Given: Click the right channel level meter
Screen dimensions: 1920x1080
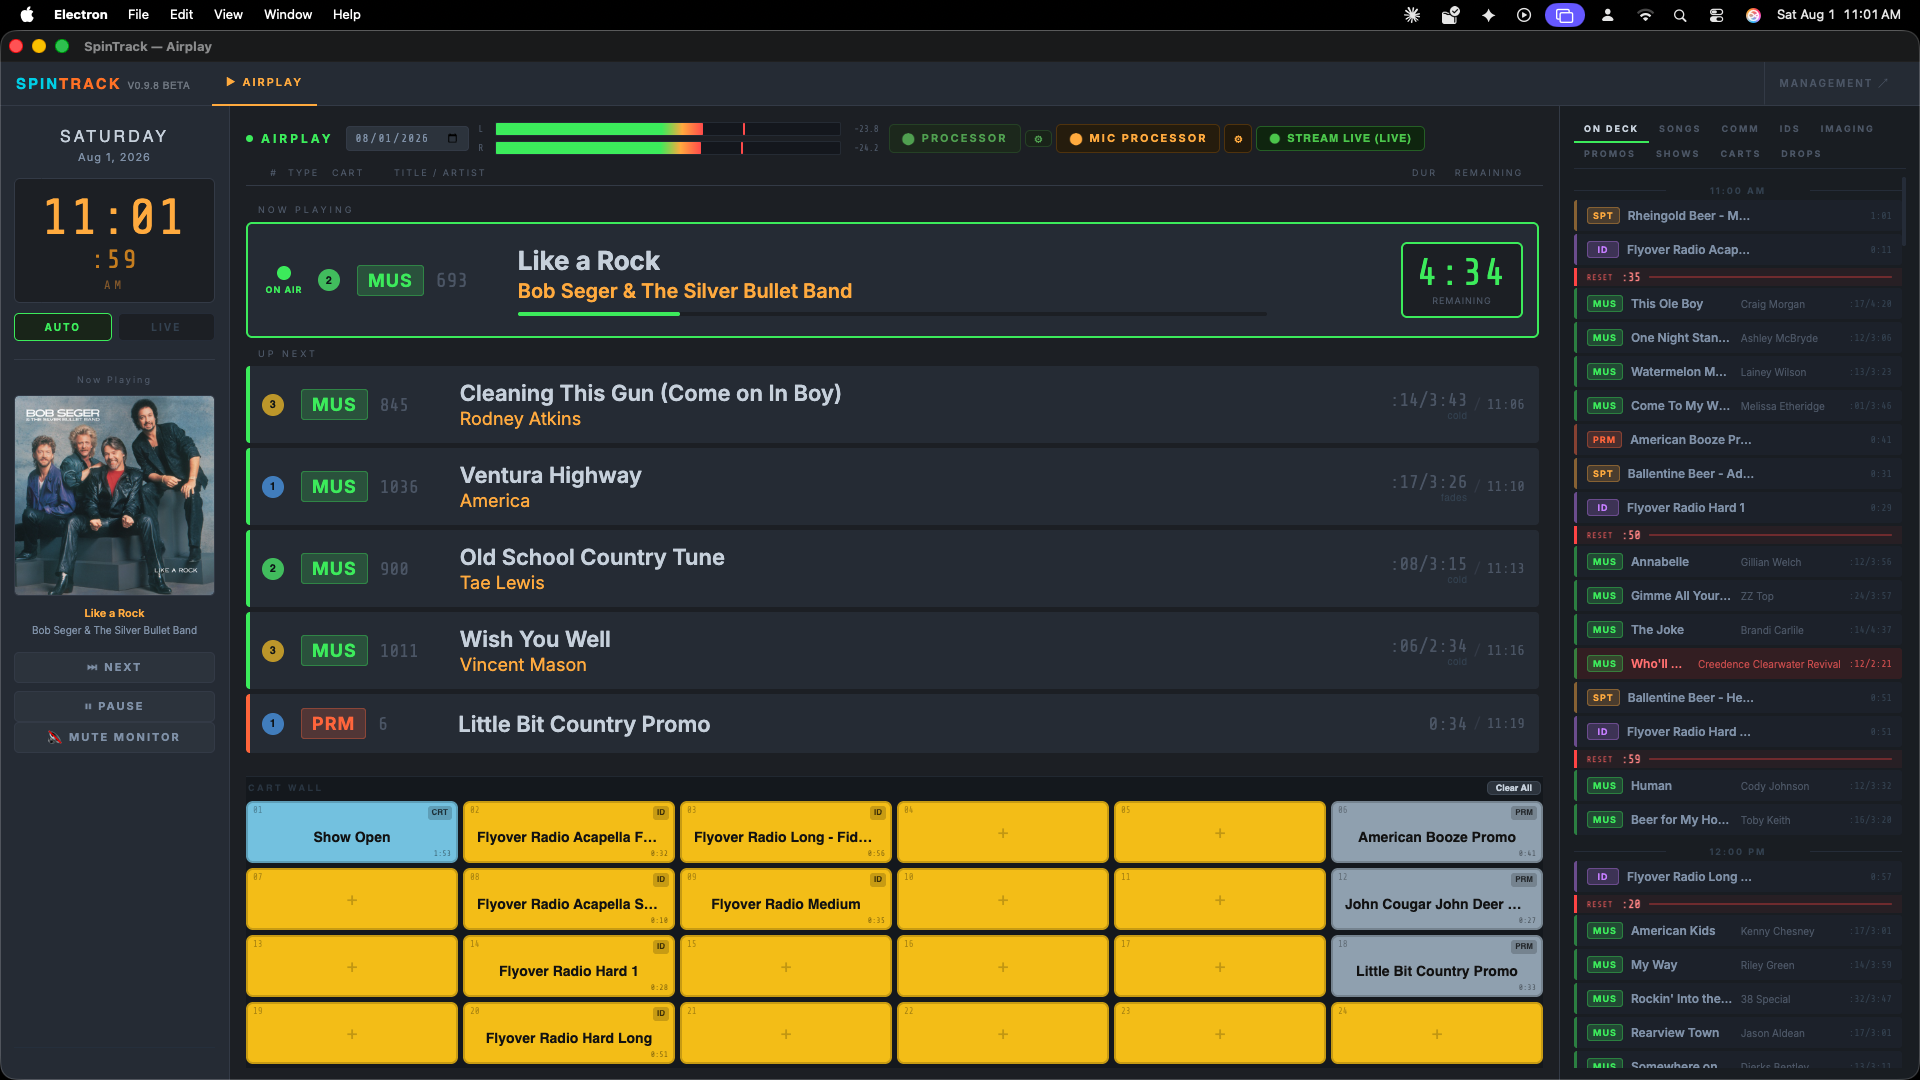Looking at the screenshot, I should [668, 148].
